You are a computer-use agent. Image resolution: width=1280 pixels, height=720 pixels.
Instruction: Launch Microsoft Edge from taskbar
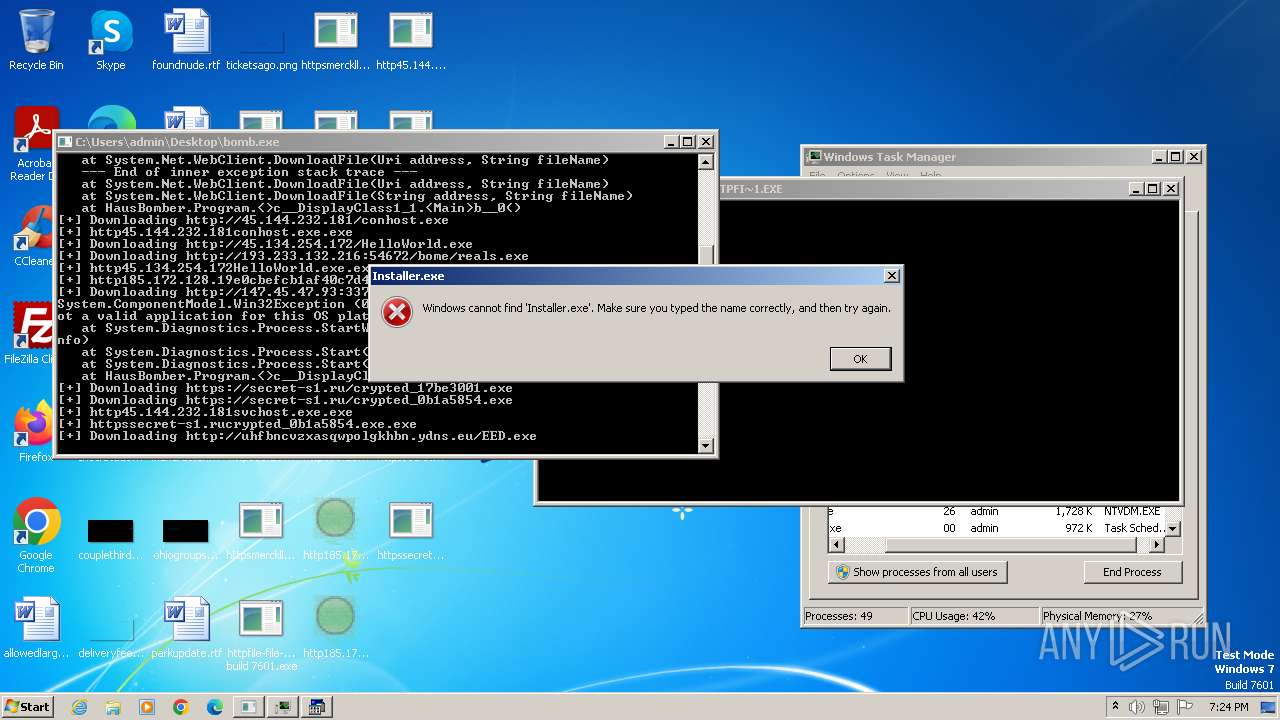click(x=215, y=707)
